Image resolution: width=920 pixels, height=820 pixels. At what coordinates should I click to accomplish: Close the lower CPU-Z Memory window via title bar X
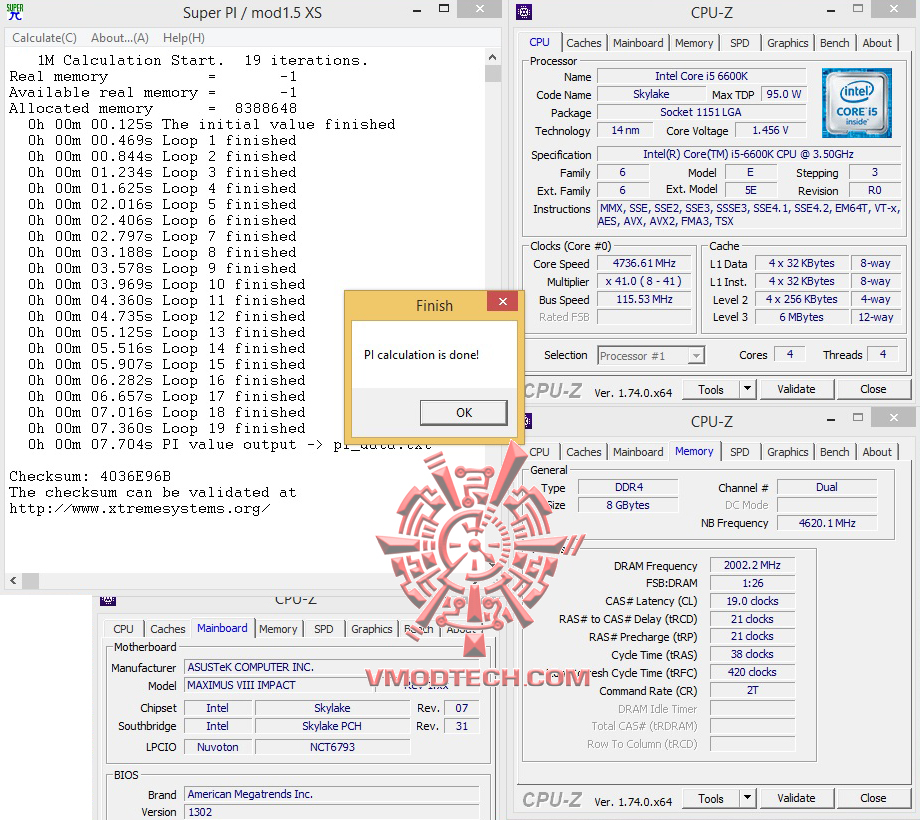(x=894, y=418)
